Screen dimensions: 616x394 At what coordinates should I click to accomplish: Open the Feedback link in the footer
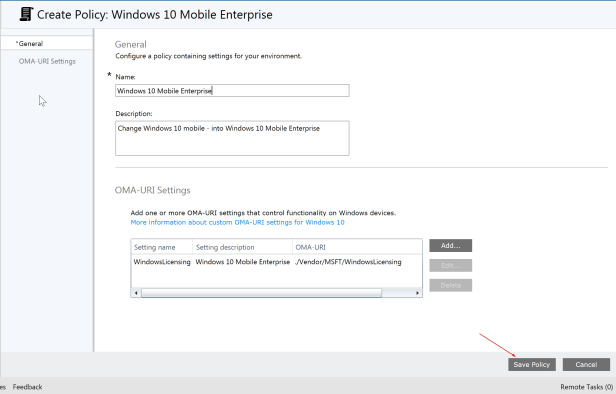pos(28,387)
